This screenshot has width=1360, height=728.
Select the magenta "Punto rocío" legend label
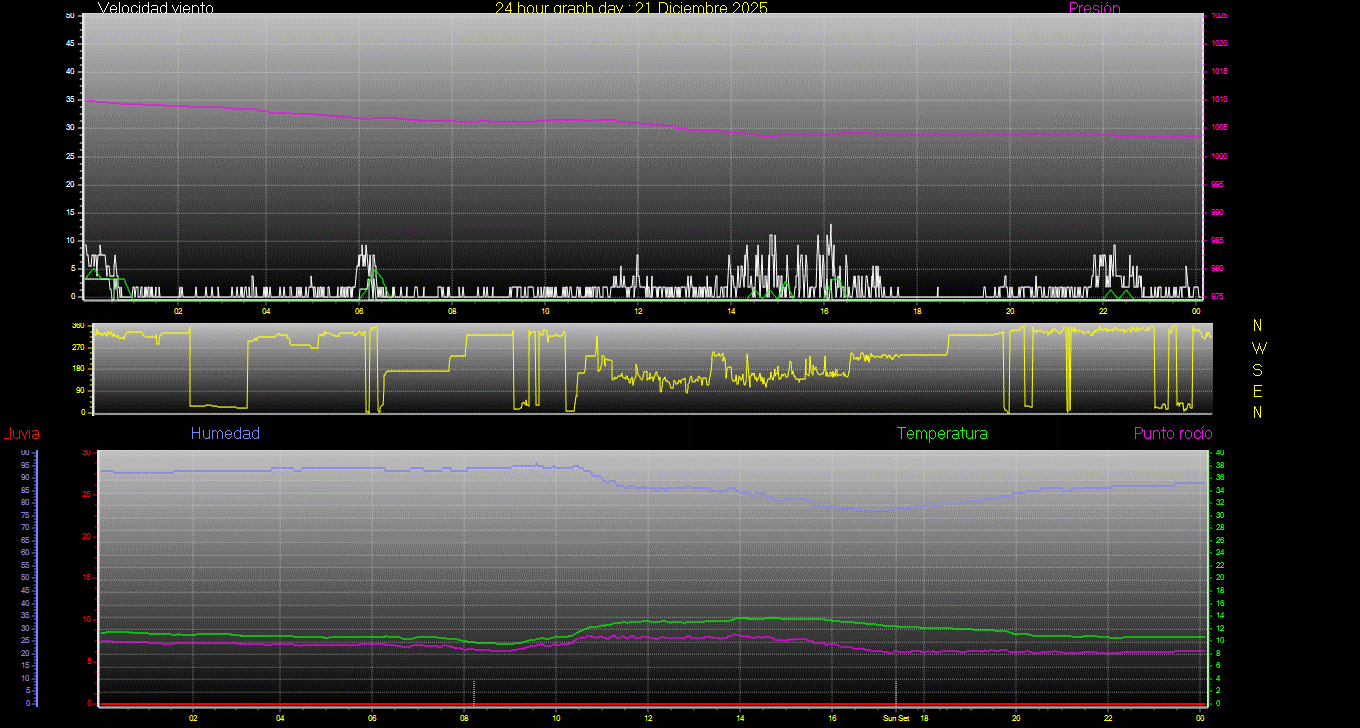1172,434
